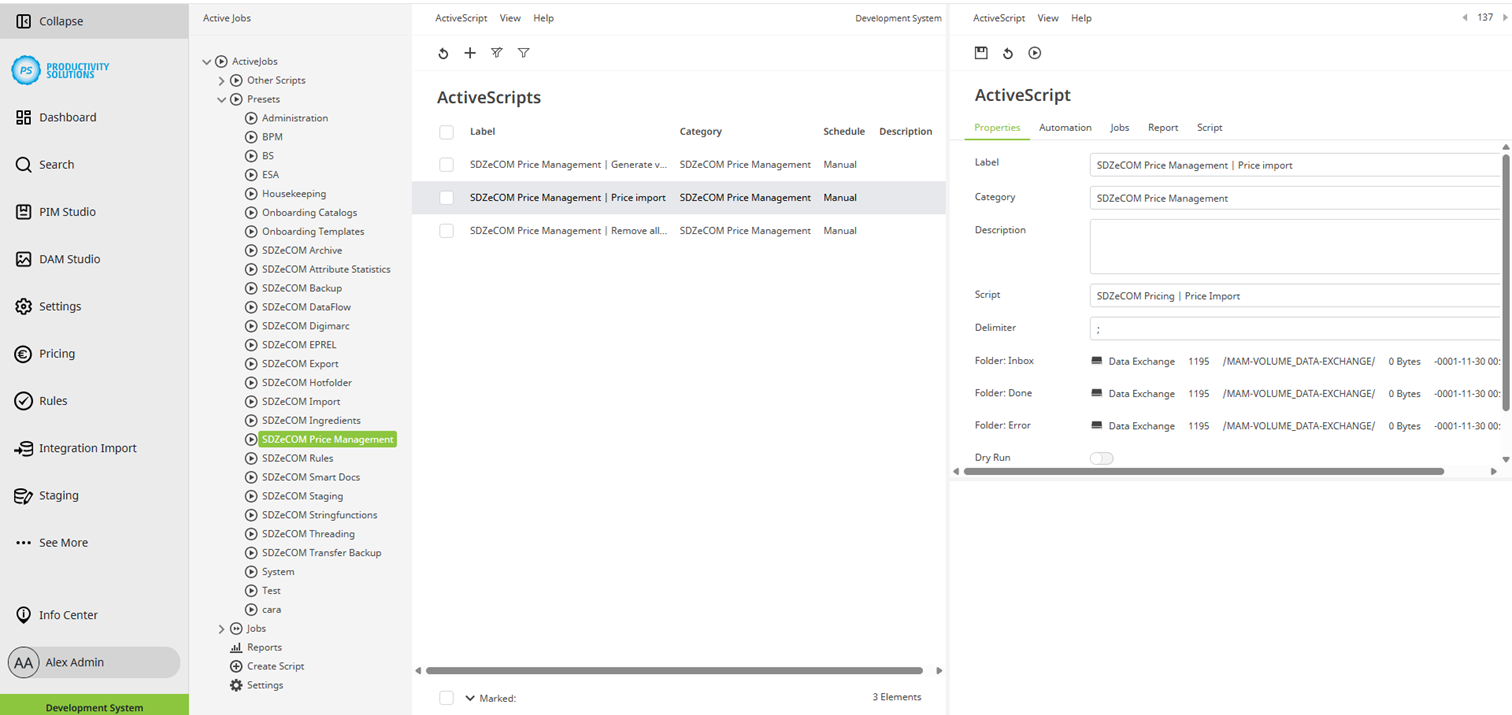Image resolution: width=1512 pixels, height=715 pixels.
Task: Open the DAM Studio section
Action: (69, 258)
